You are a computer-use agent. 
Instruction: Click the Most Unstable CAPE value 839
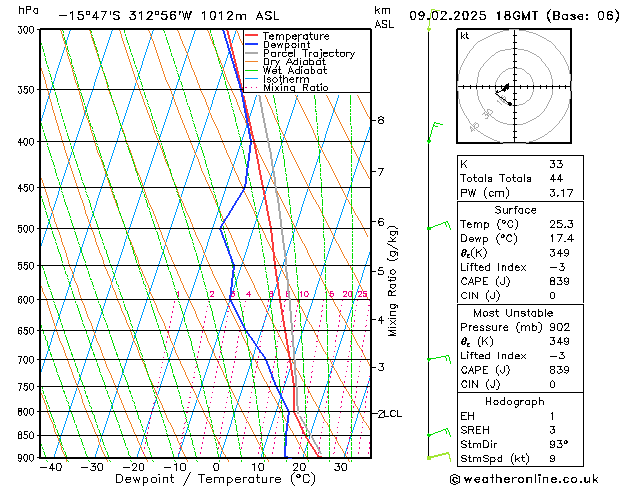coord(559,370)
